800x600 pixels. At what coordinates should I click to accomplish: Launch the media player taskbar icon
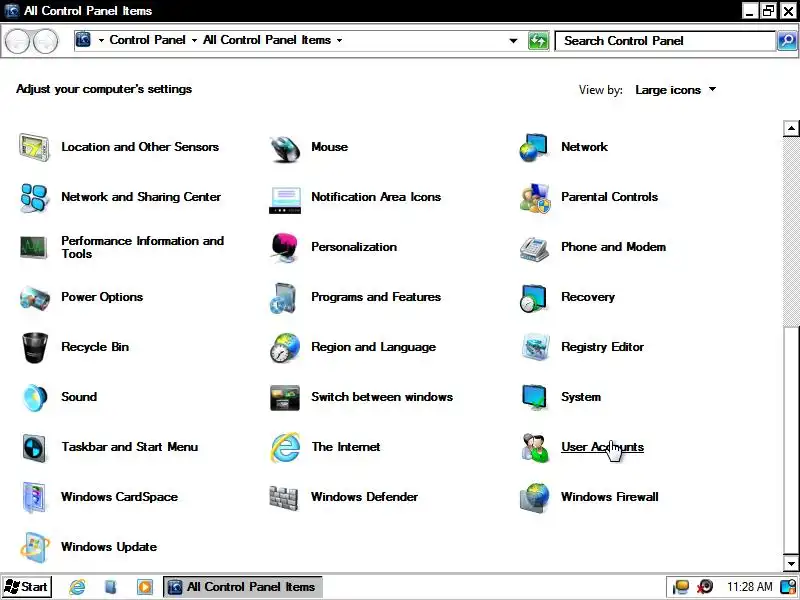[x=145, y=587]
